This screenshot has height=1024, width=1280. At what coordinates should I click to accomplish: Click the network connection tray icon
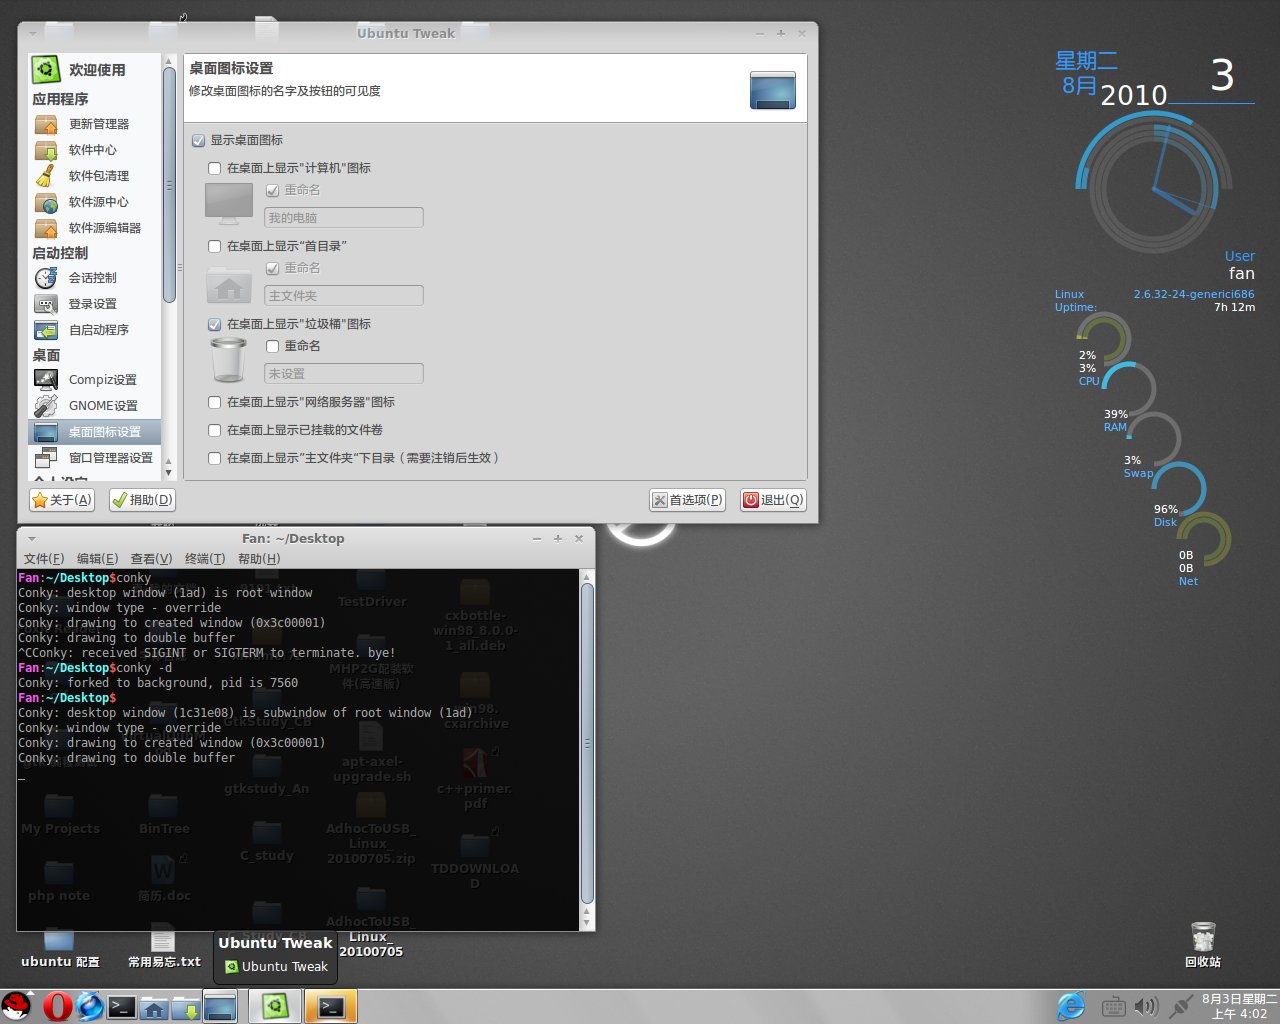pyautogui.click(x=1182, y=1007)
